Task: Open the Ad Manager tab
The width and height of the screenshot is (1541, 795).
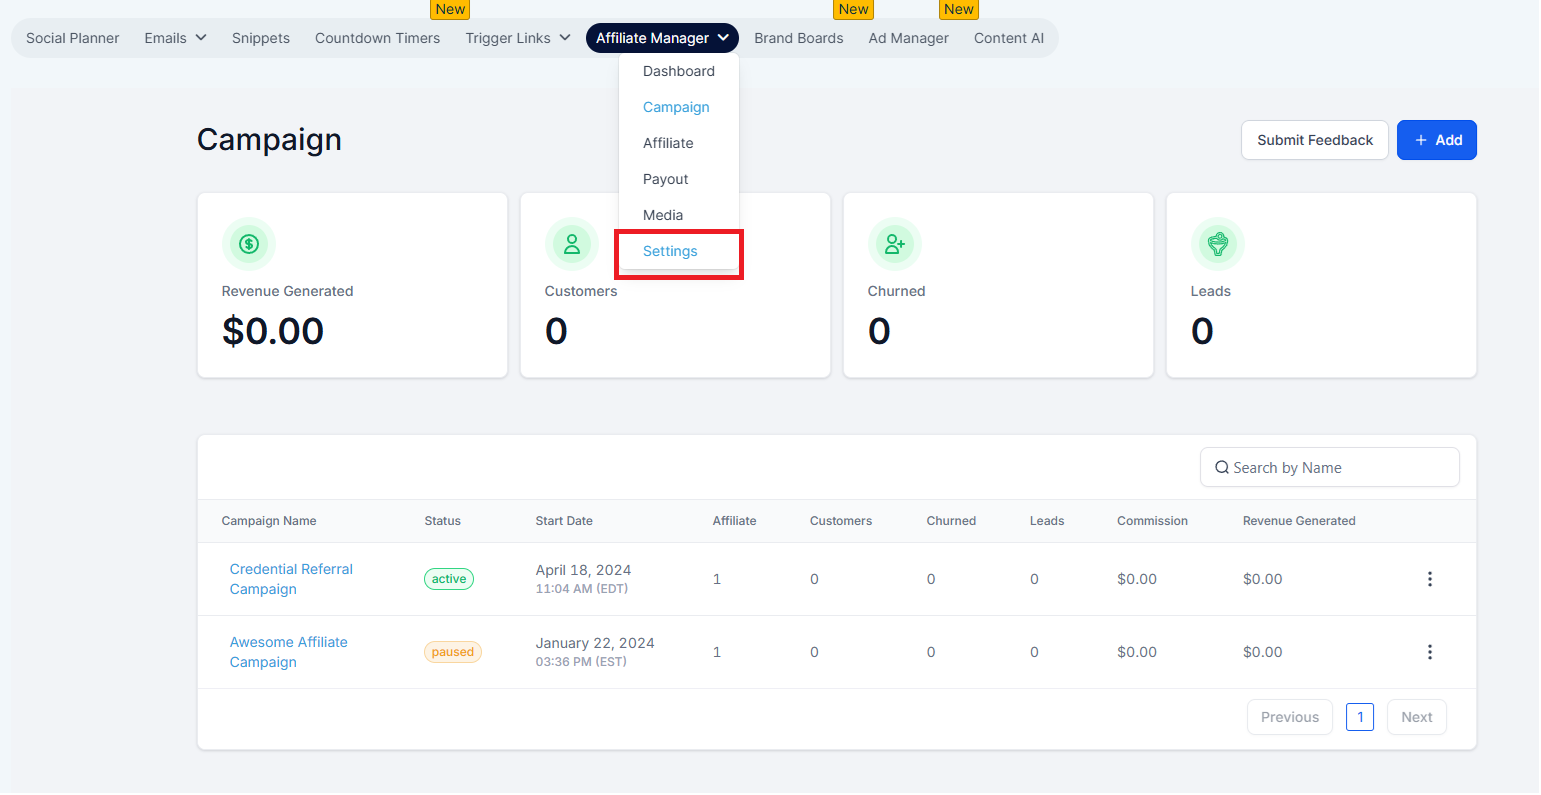Action: (909, 38)
